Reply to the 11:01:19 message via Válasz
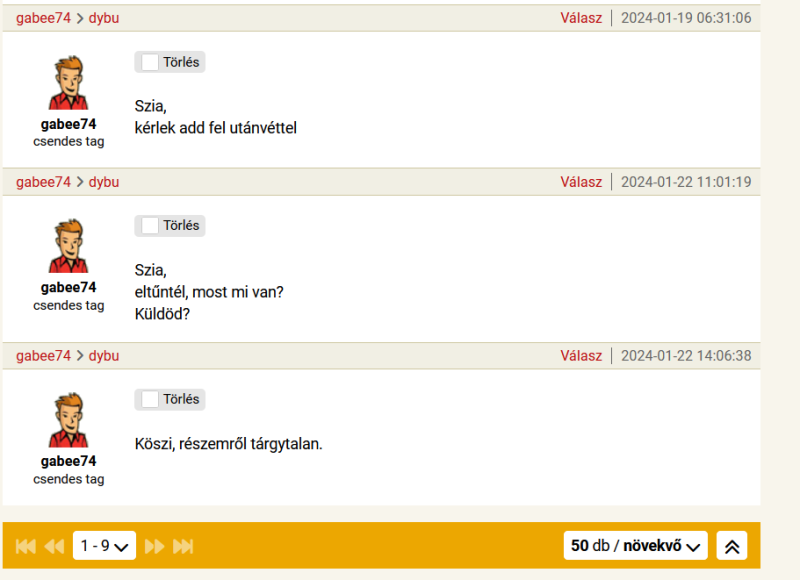Image resolution: width=800 pixels, height=580 pixels. tap(581, 182)
